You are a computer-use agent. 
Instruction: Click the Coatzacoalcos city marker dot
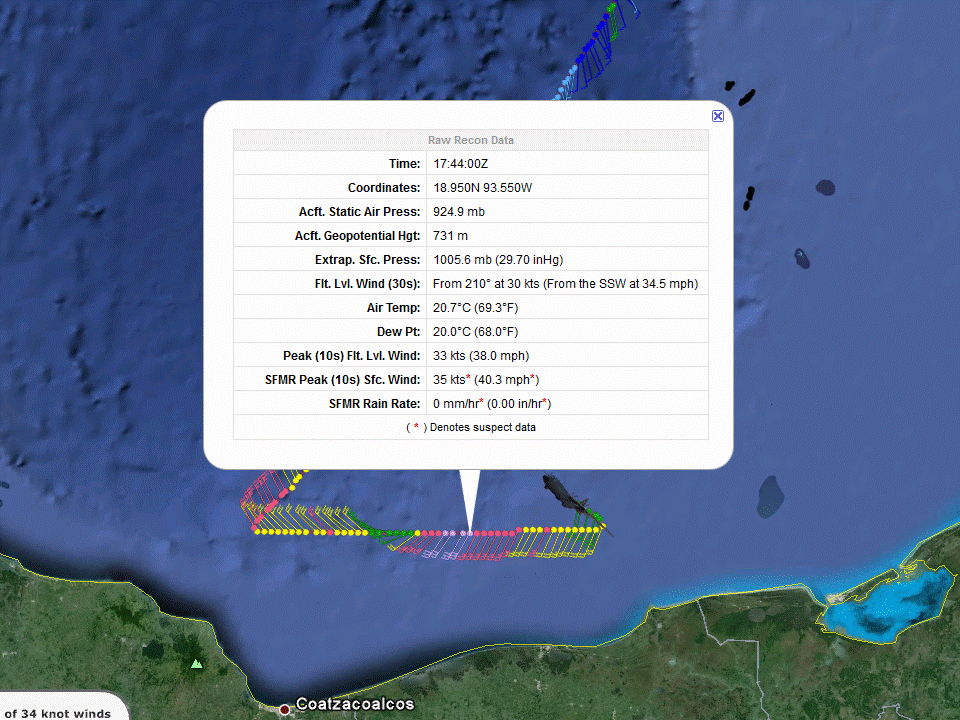click(285, 709)
